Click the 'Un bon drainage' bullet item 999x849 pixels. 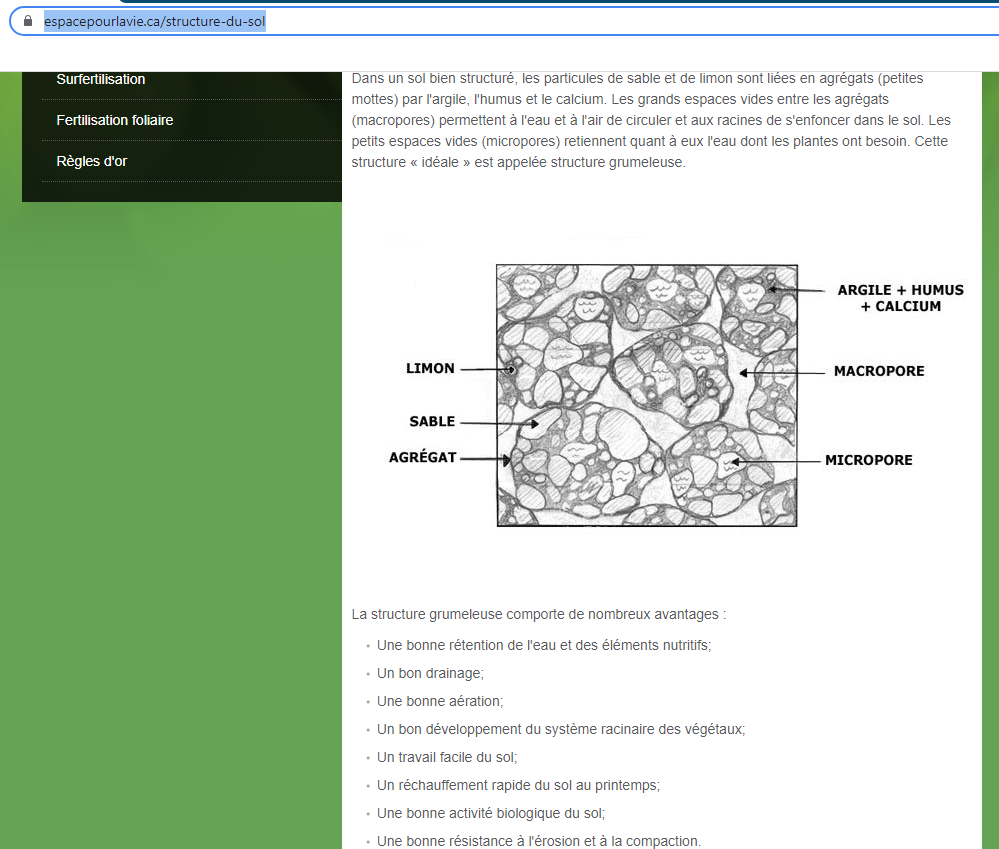[430, 674]
